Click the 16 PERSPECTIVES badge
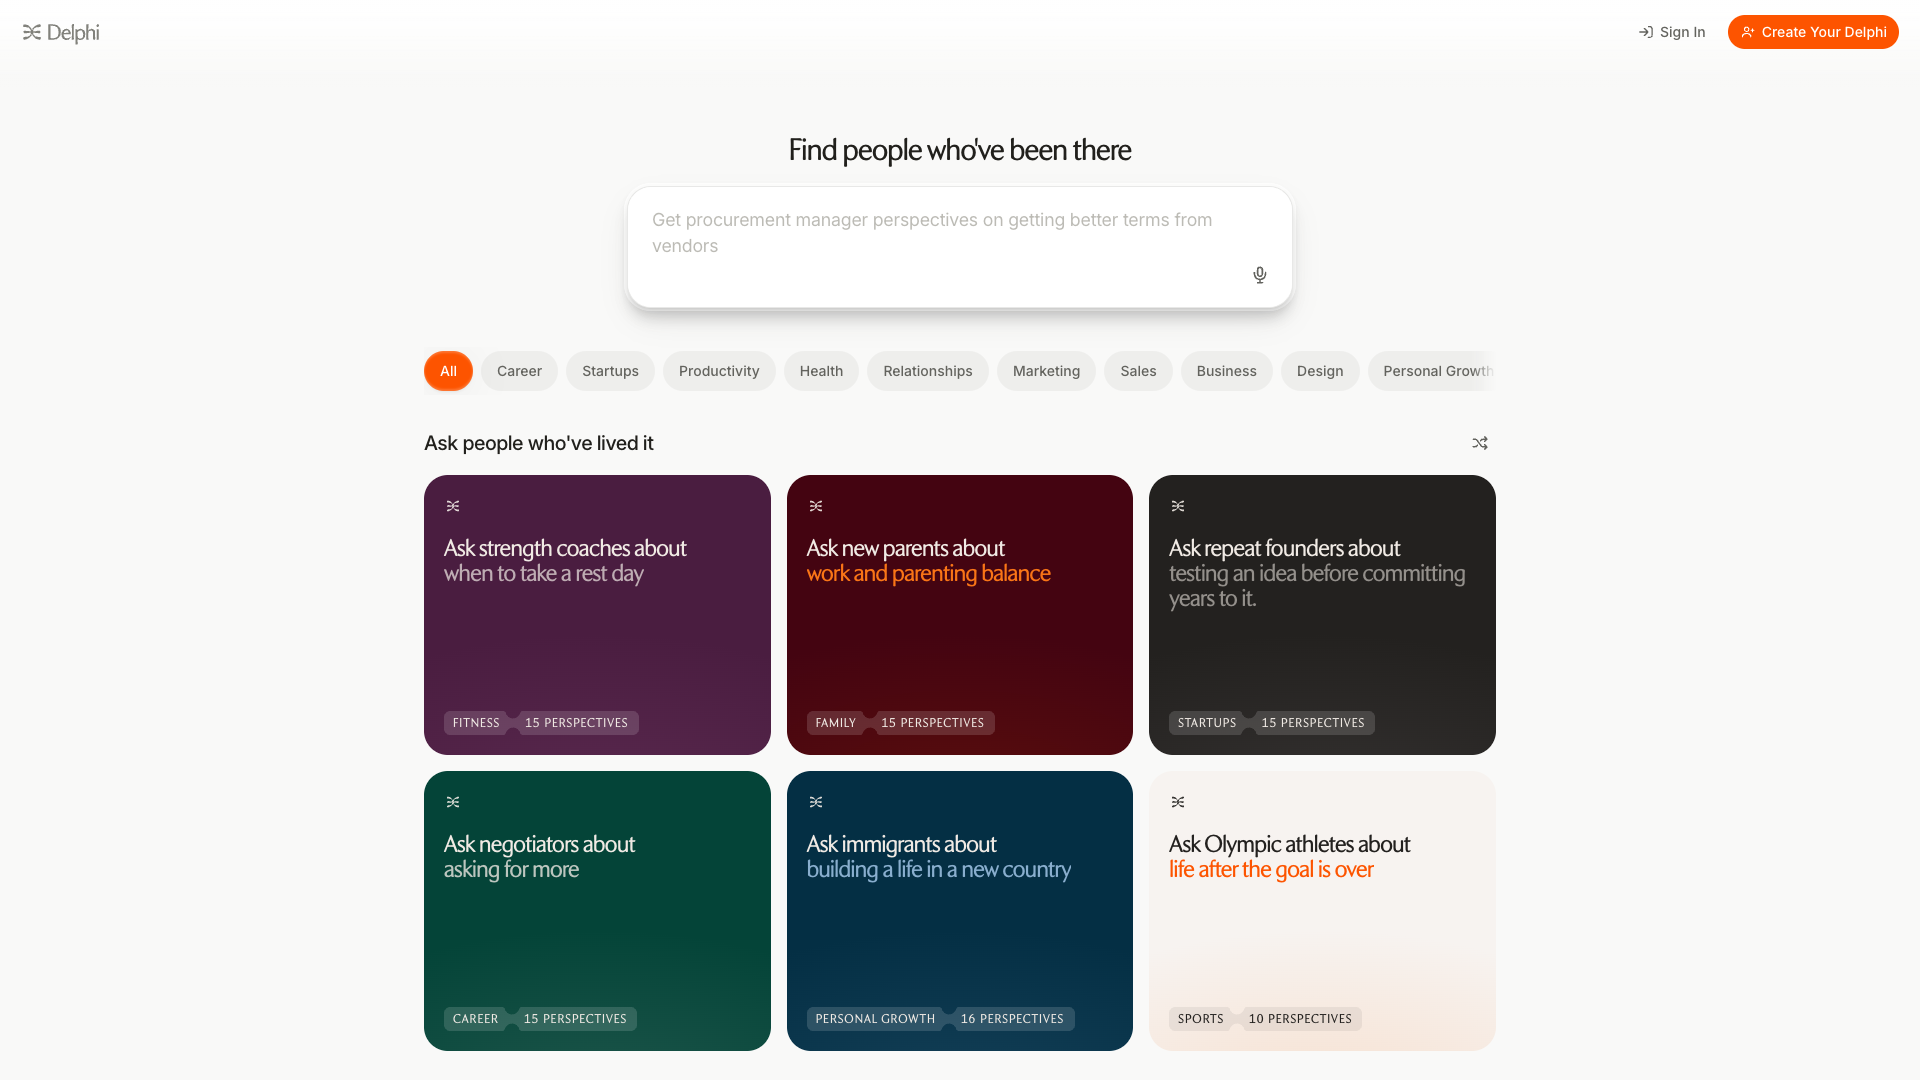Screen dimensions: 1920x1080 (x=1013, y=1019)
